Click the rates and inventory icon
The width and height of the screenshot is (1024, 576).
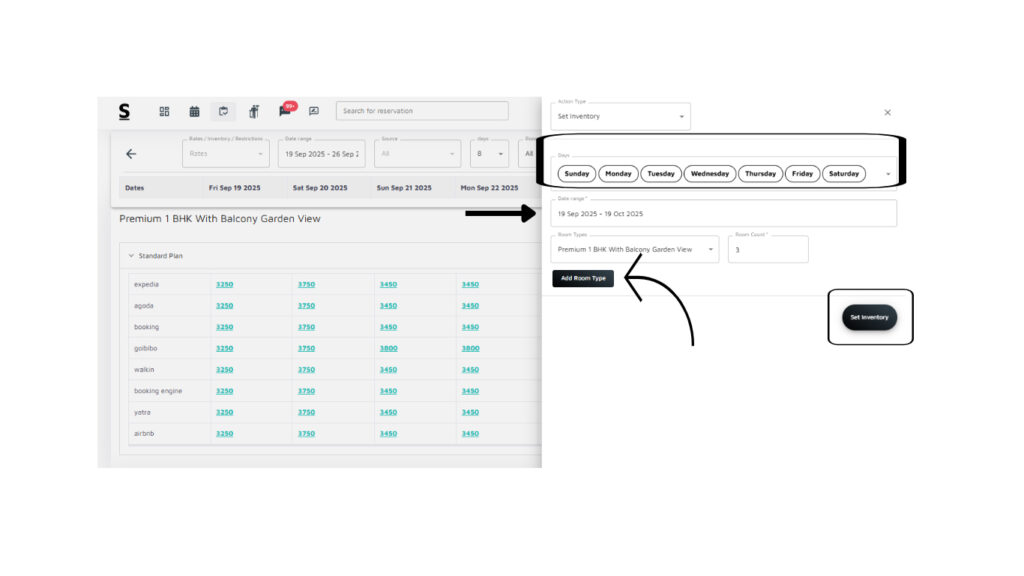223,111
